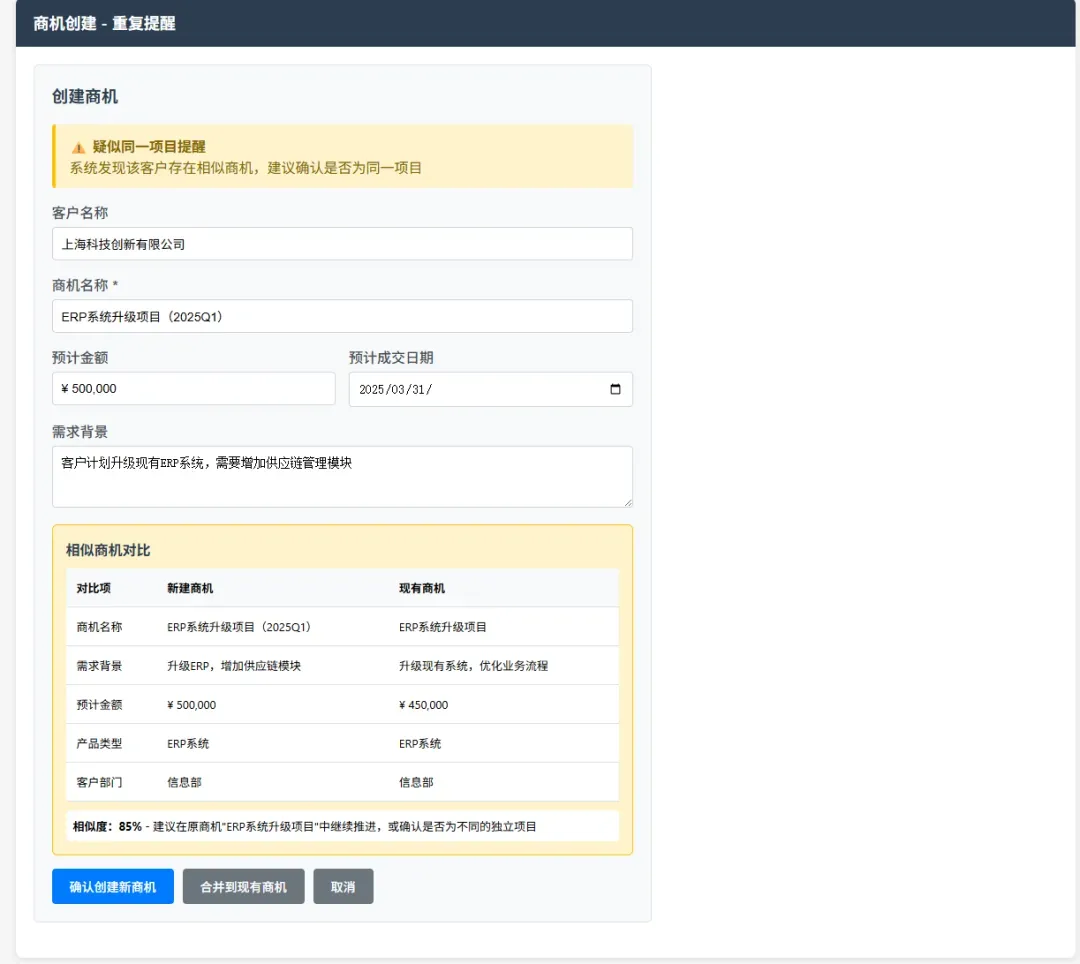Select the year segment in 预计成交日期
This screenshot has height=964, width=1080.
372,390
